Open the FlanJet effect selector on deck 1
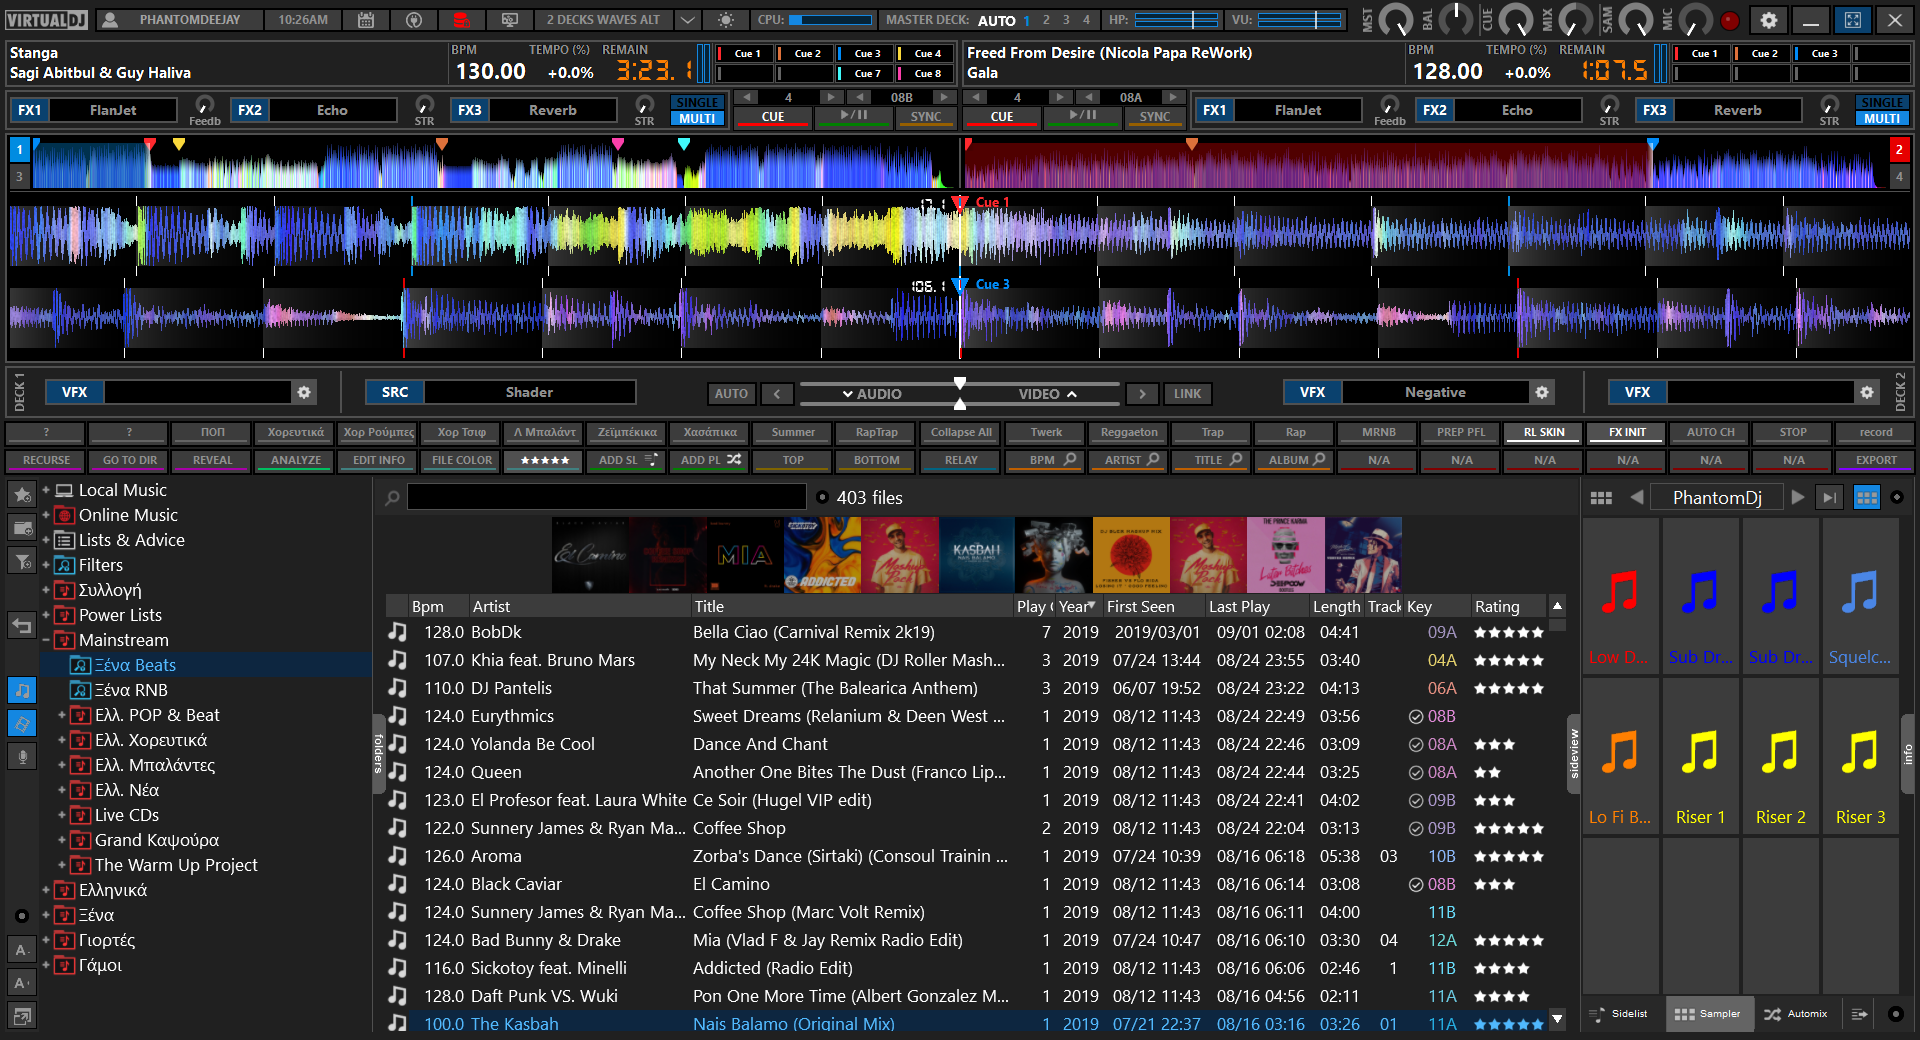The image size is (1920, 1040). (x=113, y=110)
